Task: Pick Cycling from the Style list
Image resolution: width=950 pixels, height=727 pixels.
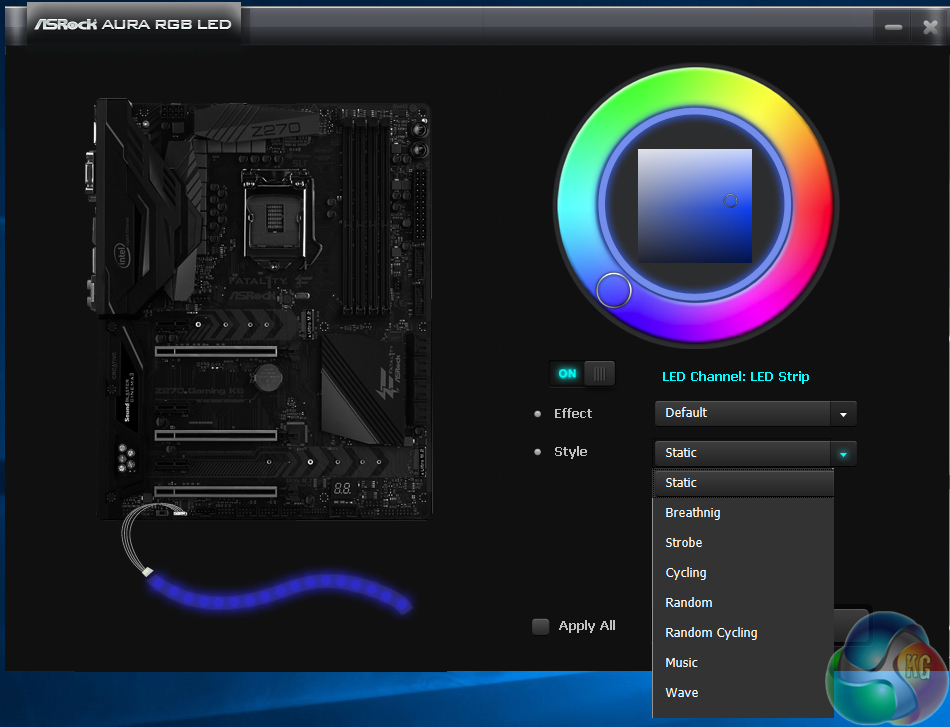Action: (743, 573)
